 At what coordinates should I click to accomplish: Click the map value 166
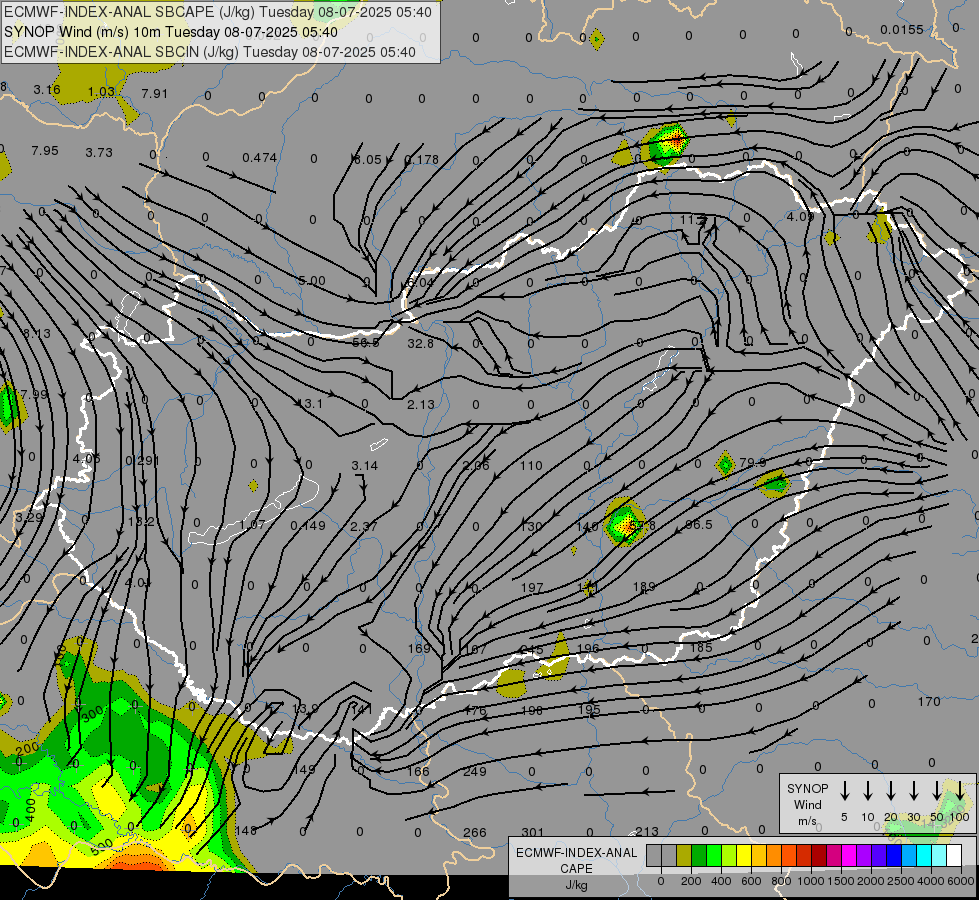point(418,772)
